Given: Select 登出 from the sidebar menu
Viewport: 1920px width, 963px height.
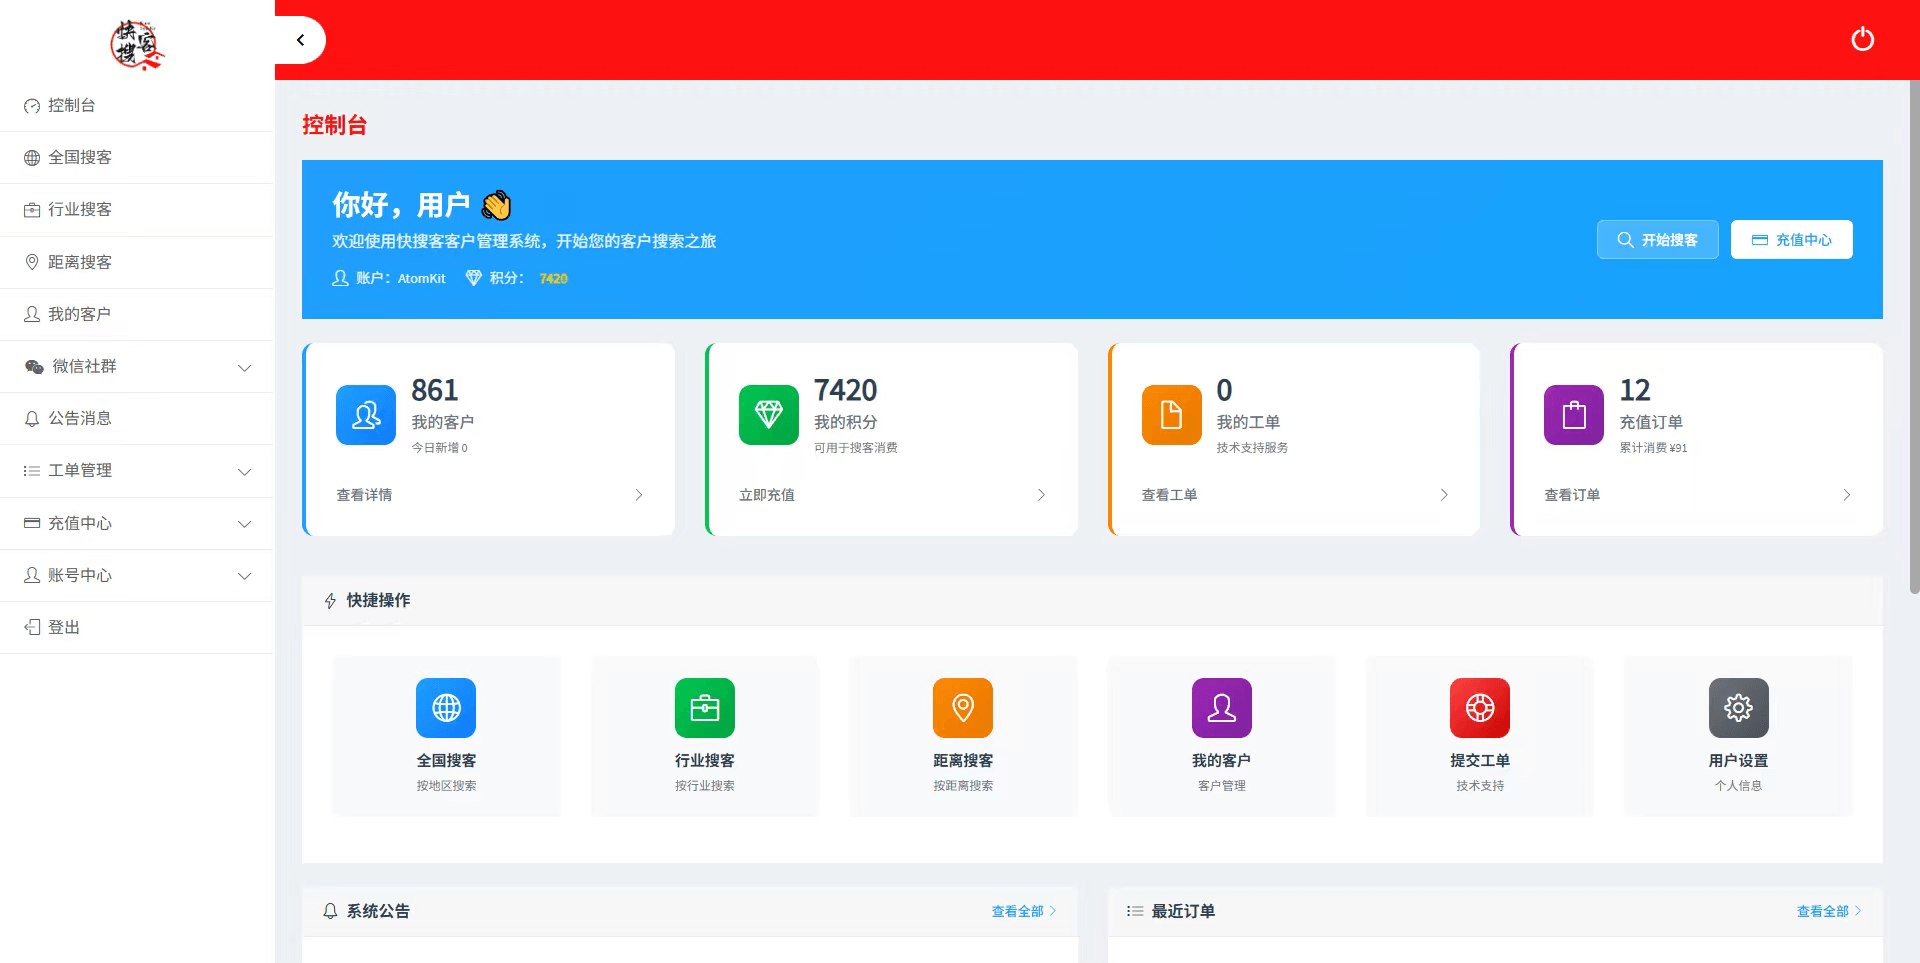Looking at the screenshot, I should [64, 627].
